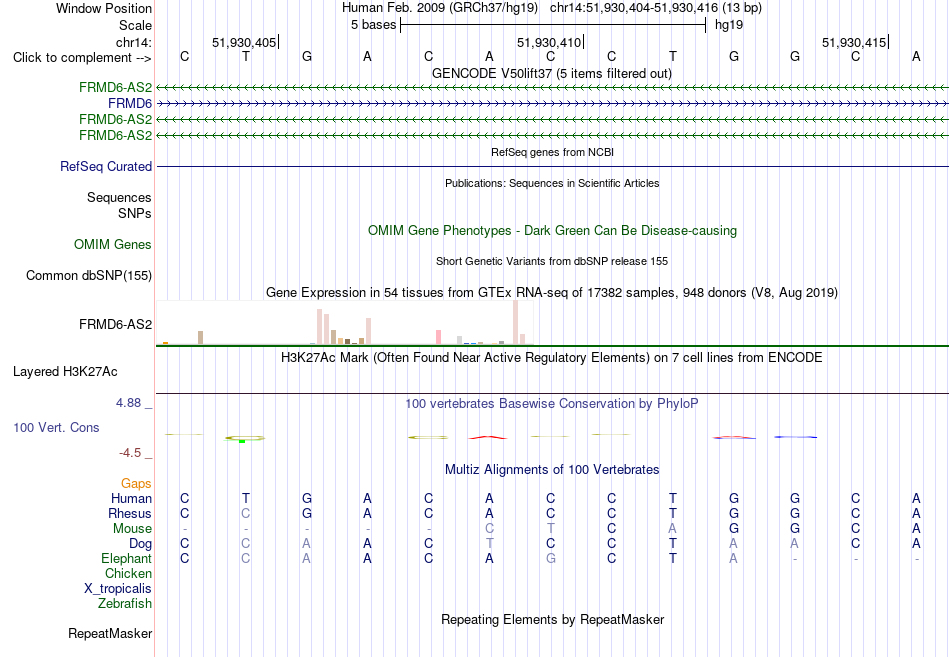This screenshot has height=657, width=950.
Task: Select the Window Position label
Action: pyautogui.click(x=104, y=8)
